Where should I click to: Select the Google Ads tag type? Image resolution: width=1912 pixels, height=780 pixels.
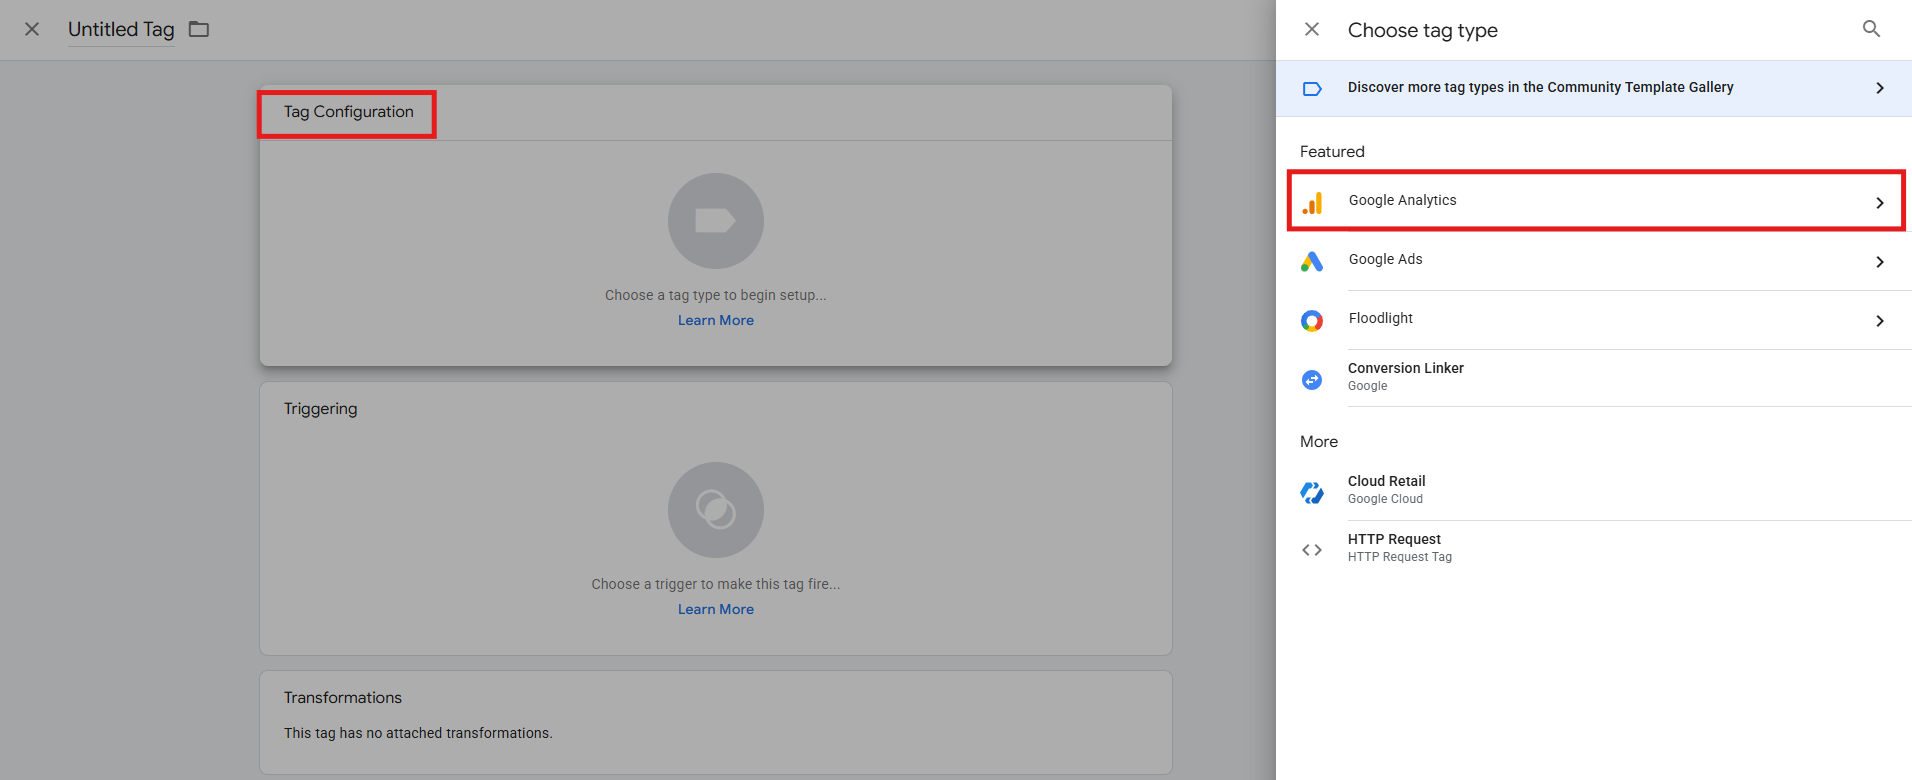coord(1594,261)
